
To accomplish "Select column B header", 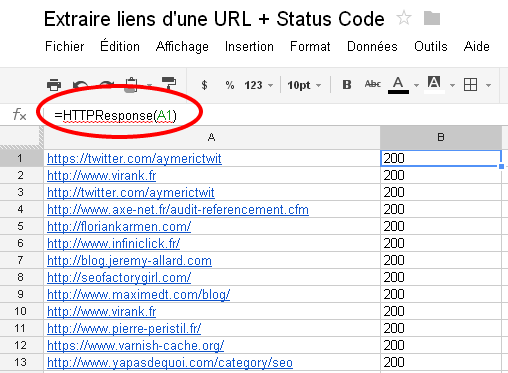I will coord(441,137).
